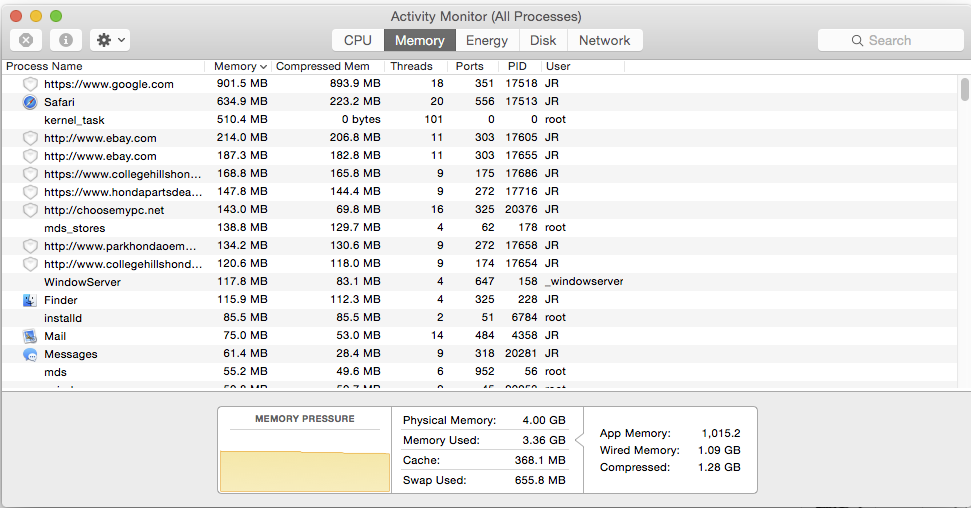Screen dimensions: 971x508
Task: Select the Memory tab
Action: tap(420, 40)
